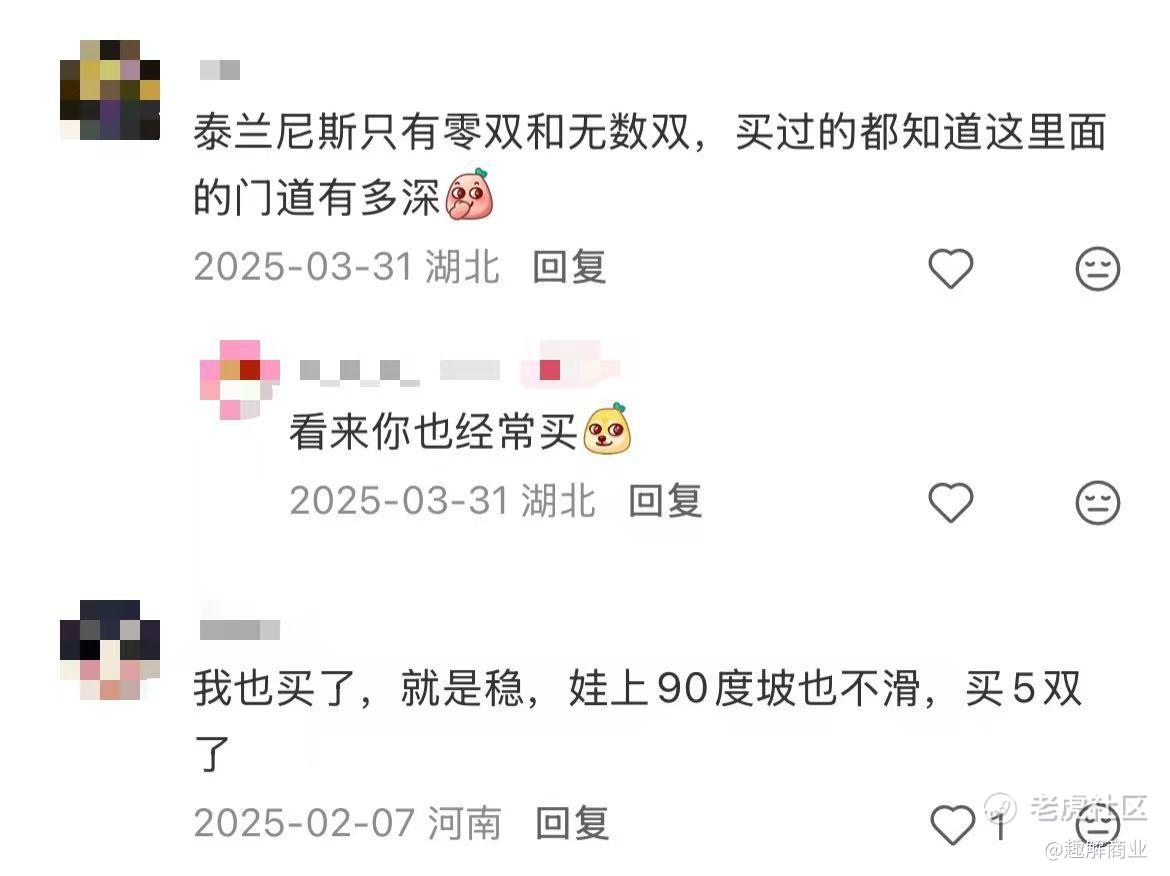Select comment text 我也买了，就是稳
The image size is (1170, 876).
tap(359, 688)
